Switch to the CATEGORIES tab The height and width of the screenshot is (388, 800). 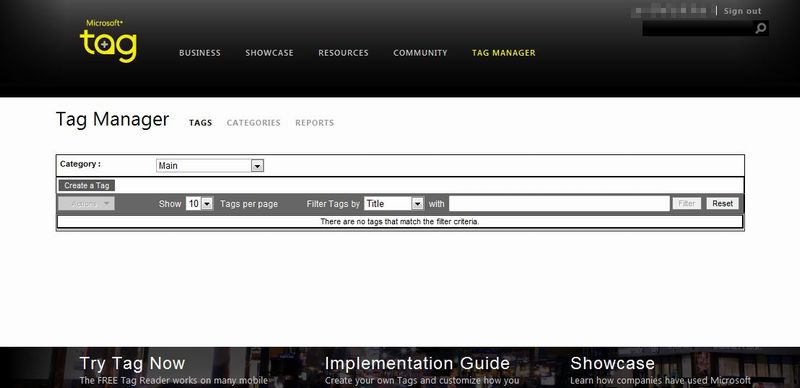254,123
